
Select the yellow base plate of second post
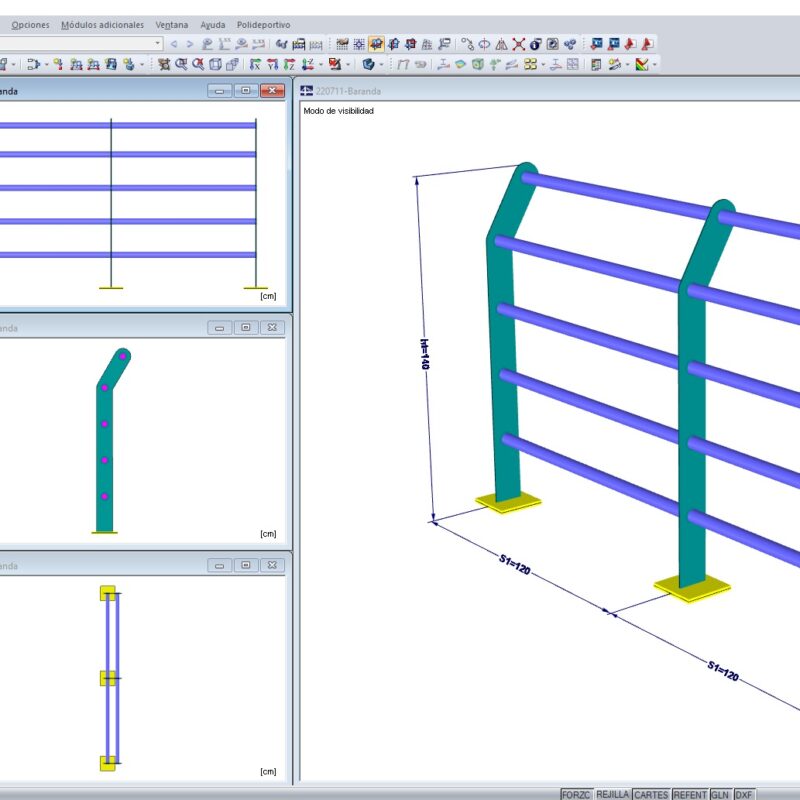click(692, 588)
